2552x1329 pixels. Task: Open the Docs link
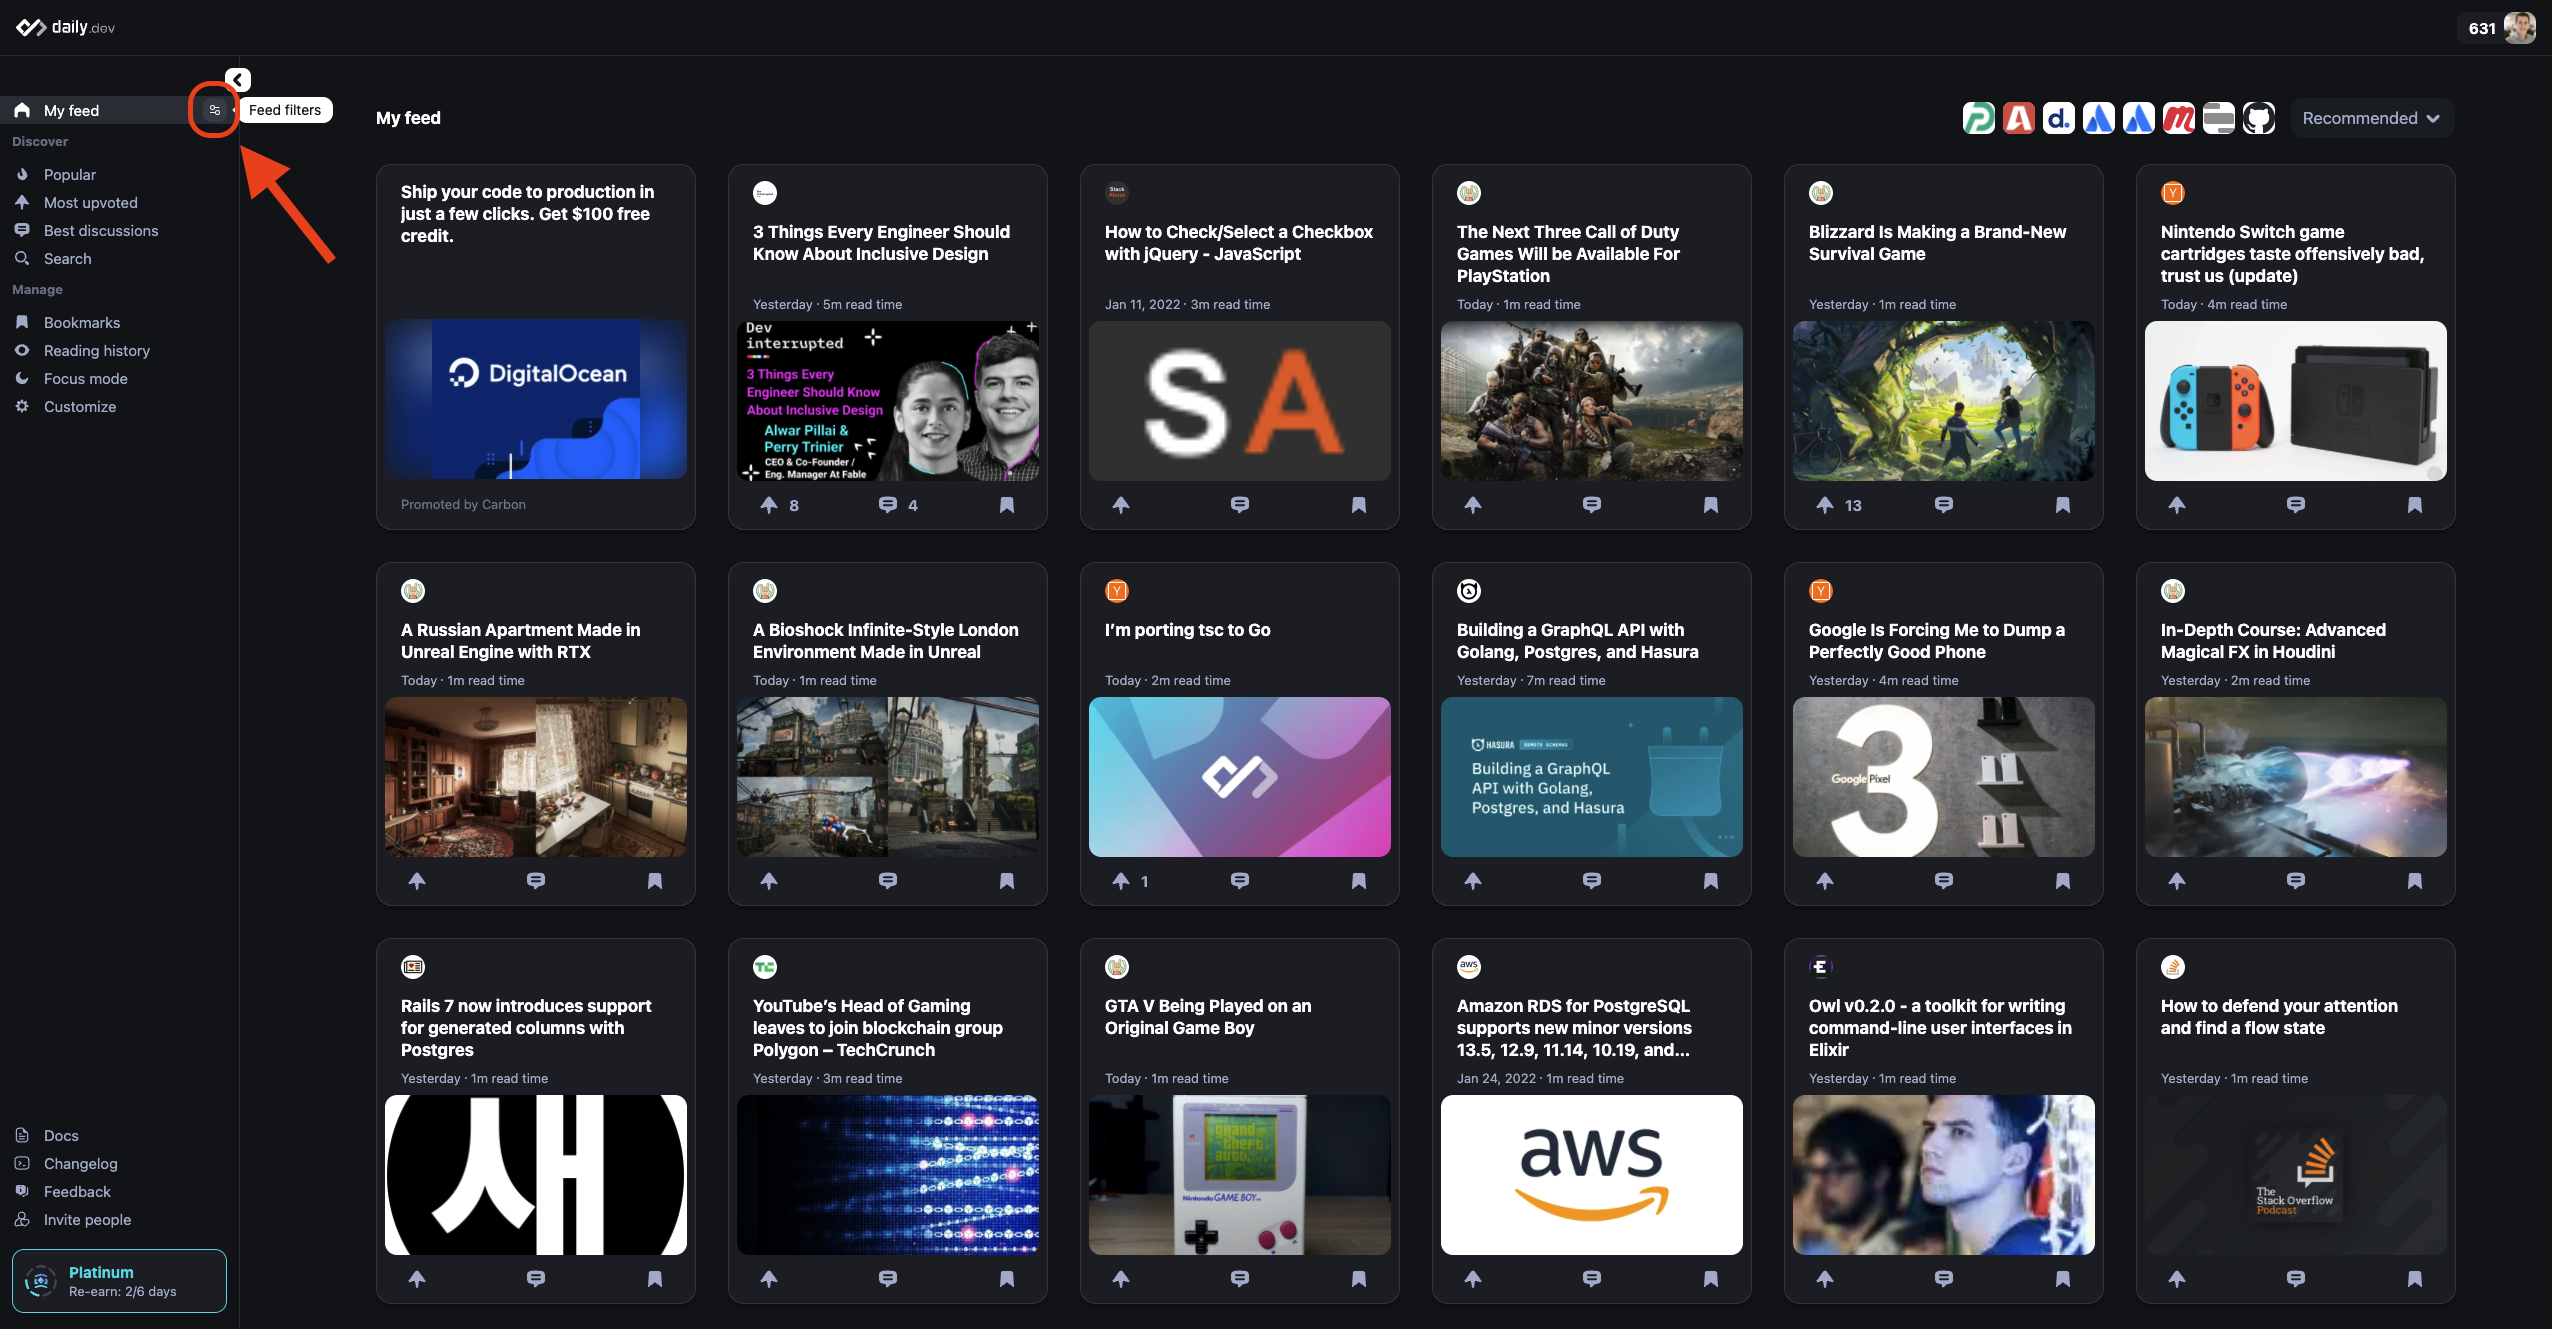click(x=60, y=1135)
